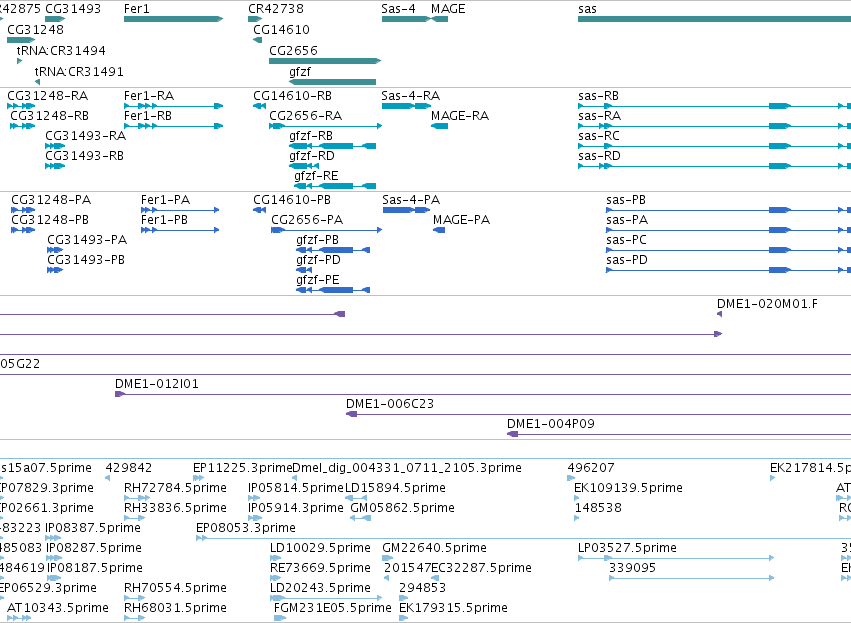This screenshot has width=851, height=623.
Task: Click the CG31493 gene bar
Action: [55, 19]
